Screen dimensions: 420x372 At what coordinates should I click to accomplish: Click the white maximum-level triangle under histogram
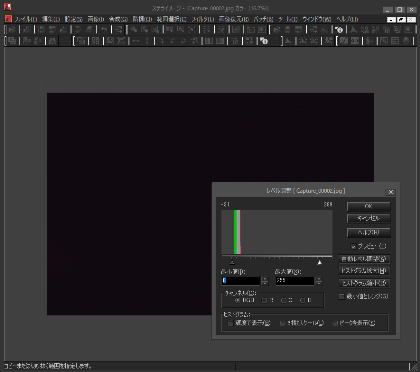tap(320, 262)
